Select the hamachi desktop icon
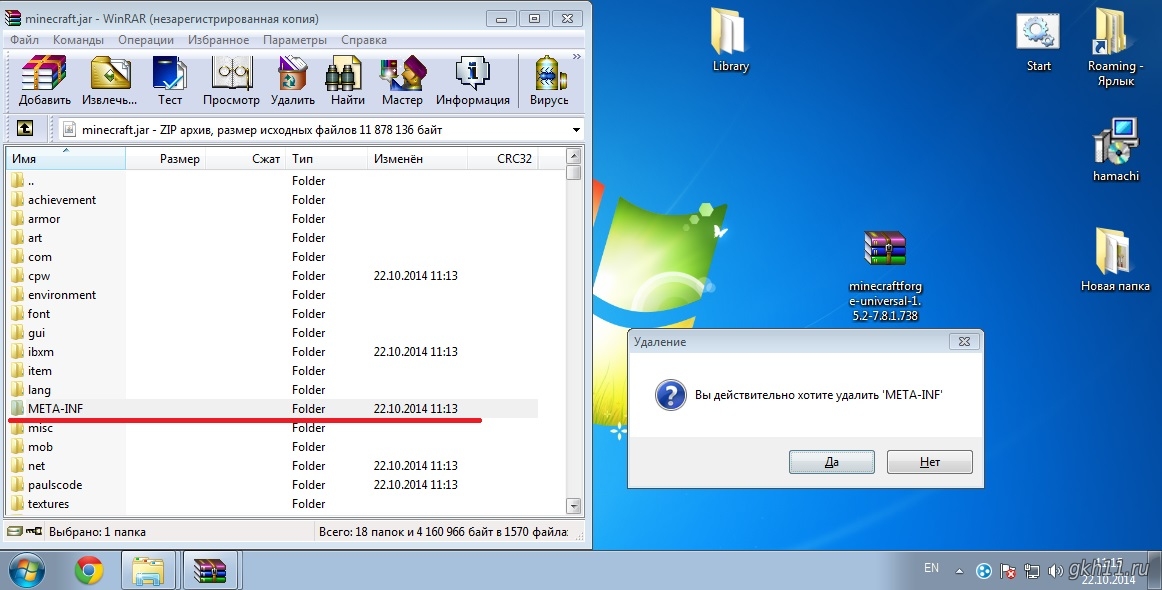 pyautogui.click(x=1115, y=149)
